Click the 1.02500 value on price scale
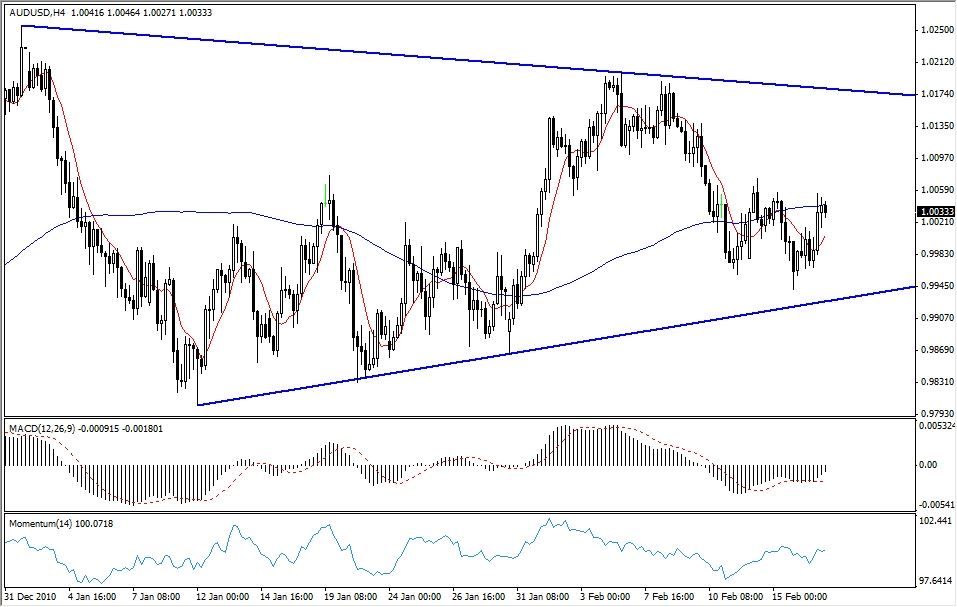 point(936,32)
